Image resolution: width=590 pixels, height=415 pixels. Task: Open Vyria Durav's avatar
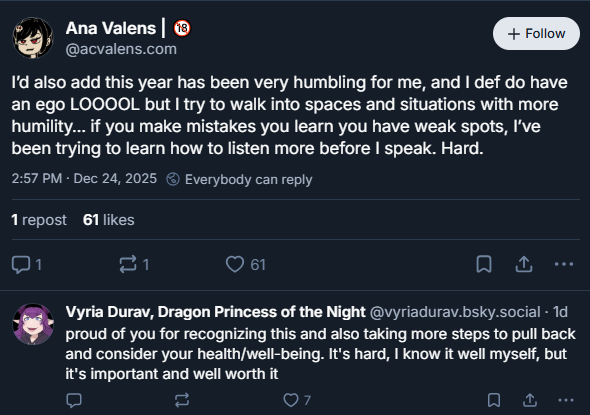pyautogui.click(x=33, y=324)
